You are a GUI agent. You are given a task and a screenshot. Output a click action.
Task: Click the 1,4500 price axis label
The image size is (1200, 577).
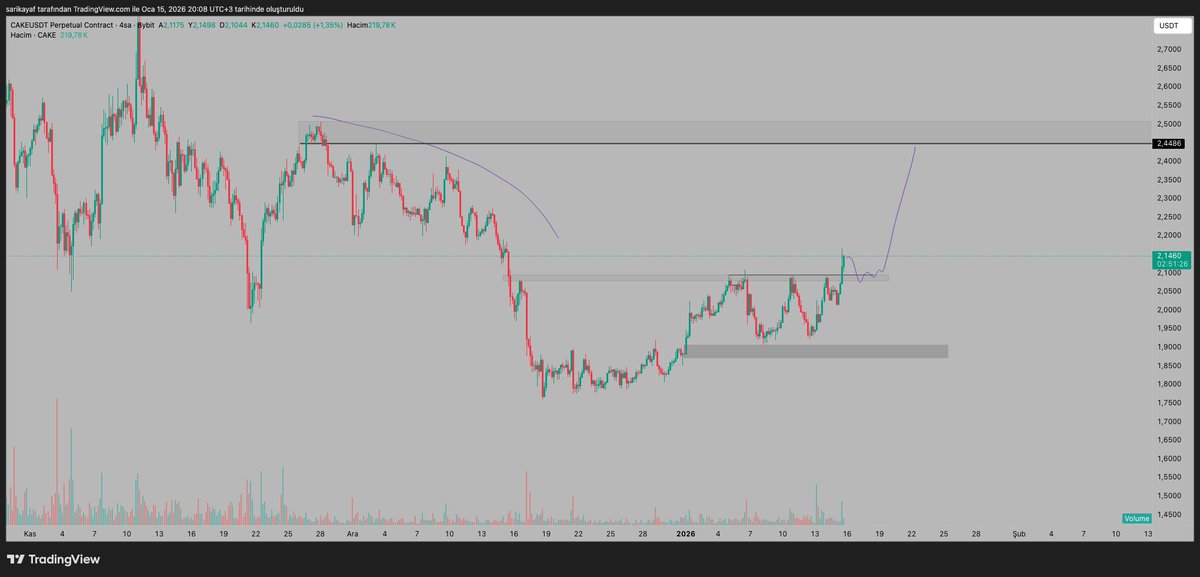click(x=1167, y=514)
